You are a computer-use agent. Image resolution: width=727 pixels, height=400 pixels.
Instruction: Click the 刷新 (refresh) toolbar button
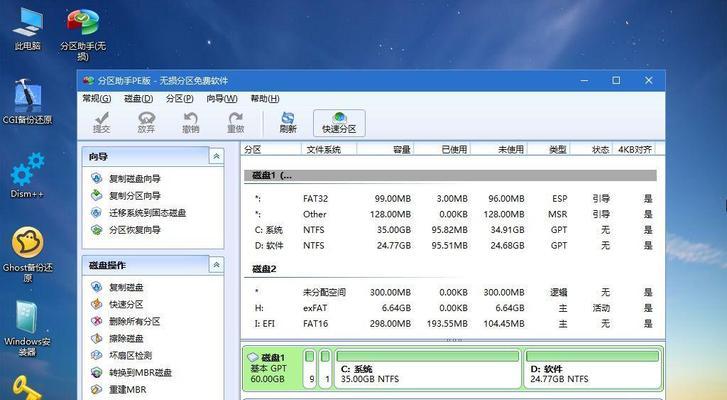click(288, 123)
